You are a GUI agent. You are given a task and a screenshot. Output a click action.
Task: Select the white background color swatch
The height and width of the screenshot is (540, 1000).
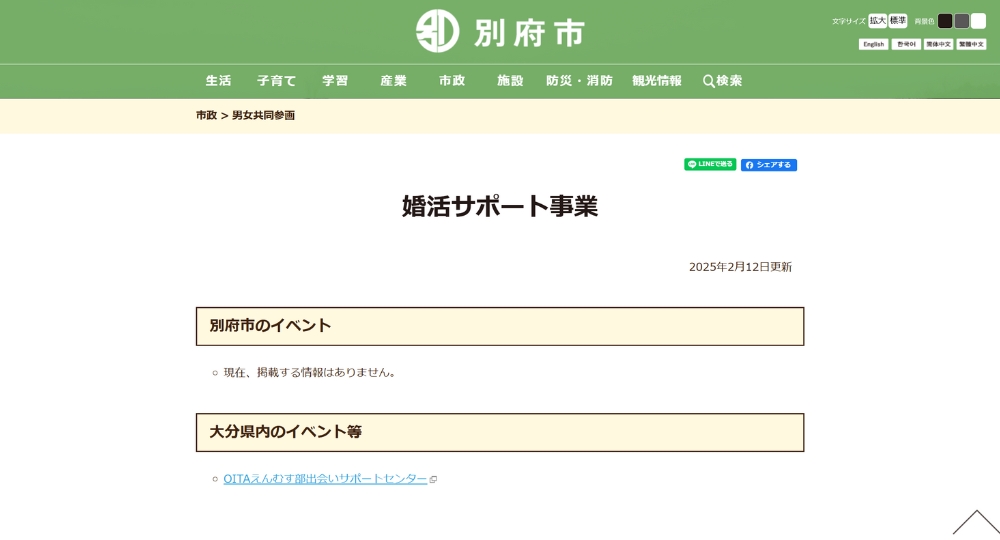978,21
